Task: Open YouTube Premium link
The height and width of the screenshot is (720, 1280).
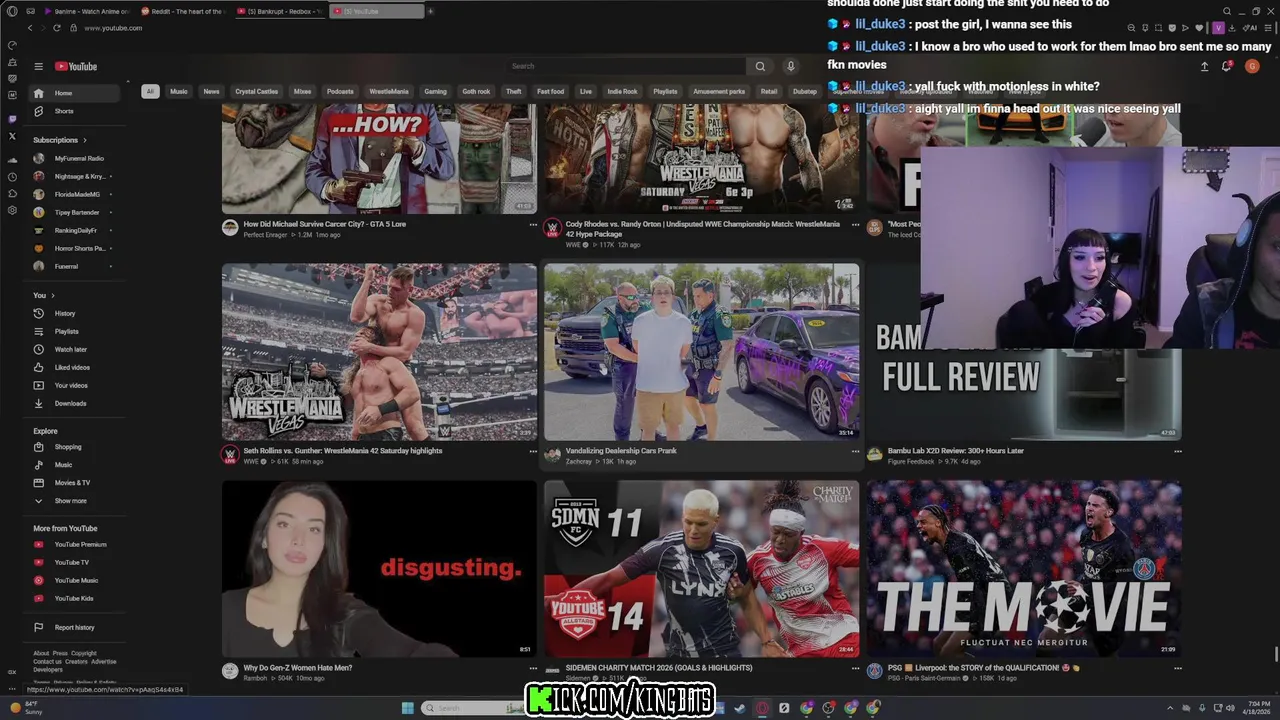Action: point(73,544)
